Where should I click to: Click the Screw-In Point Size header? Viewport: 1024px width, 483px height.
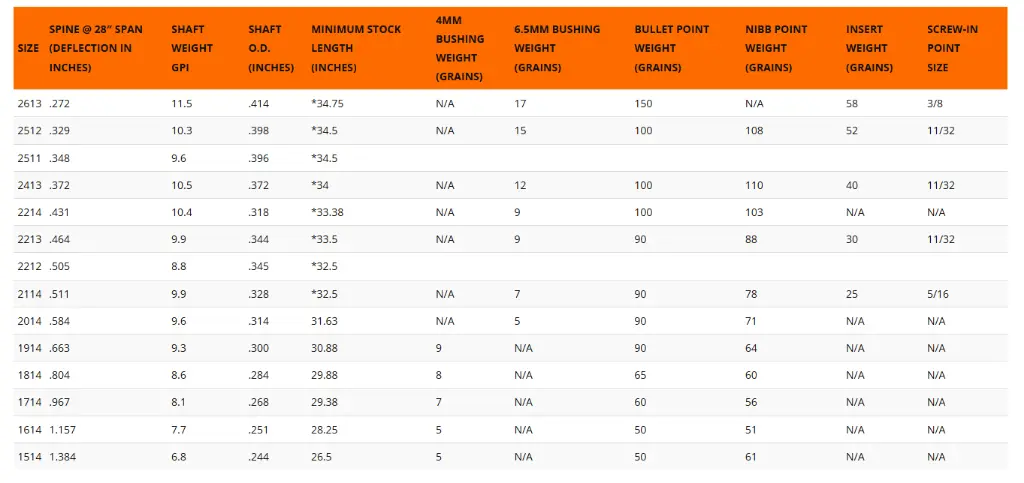tap(952, 48)
